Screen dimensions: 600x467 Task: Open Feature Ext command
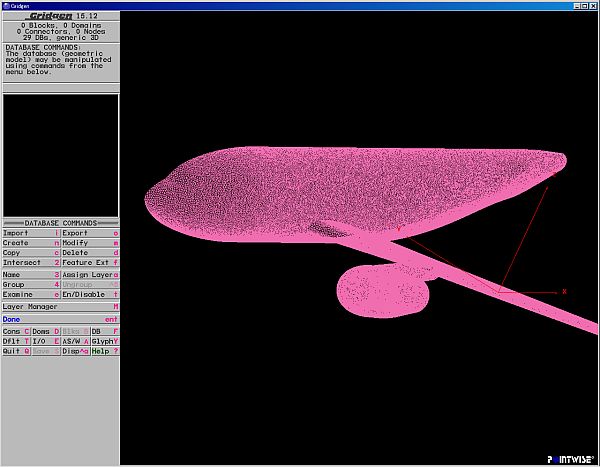tap(90, 263)
